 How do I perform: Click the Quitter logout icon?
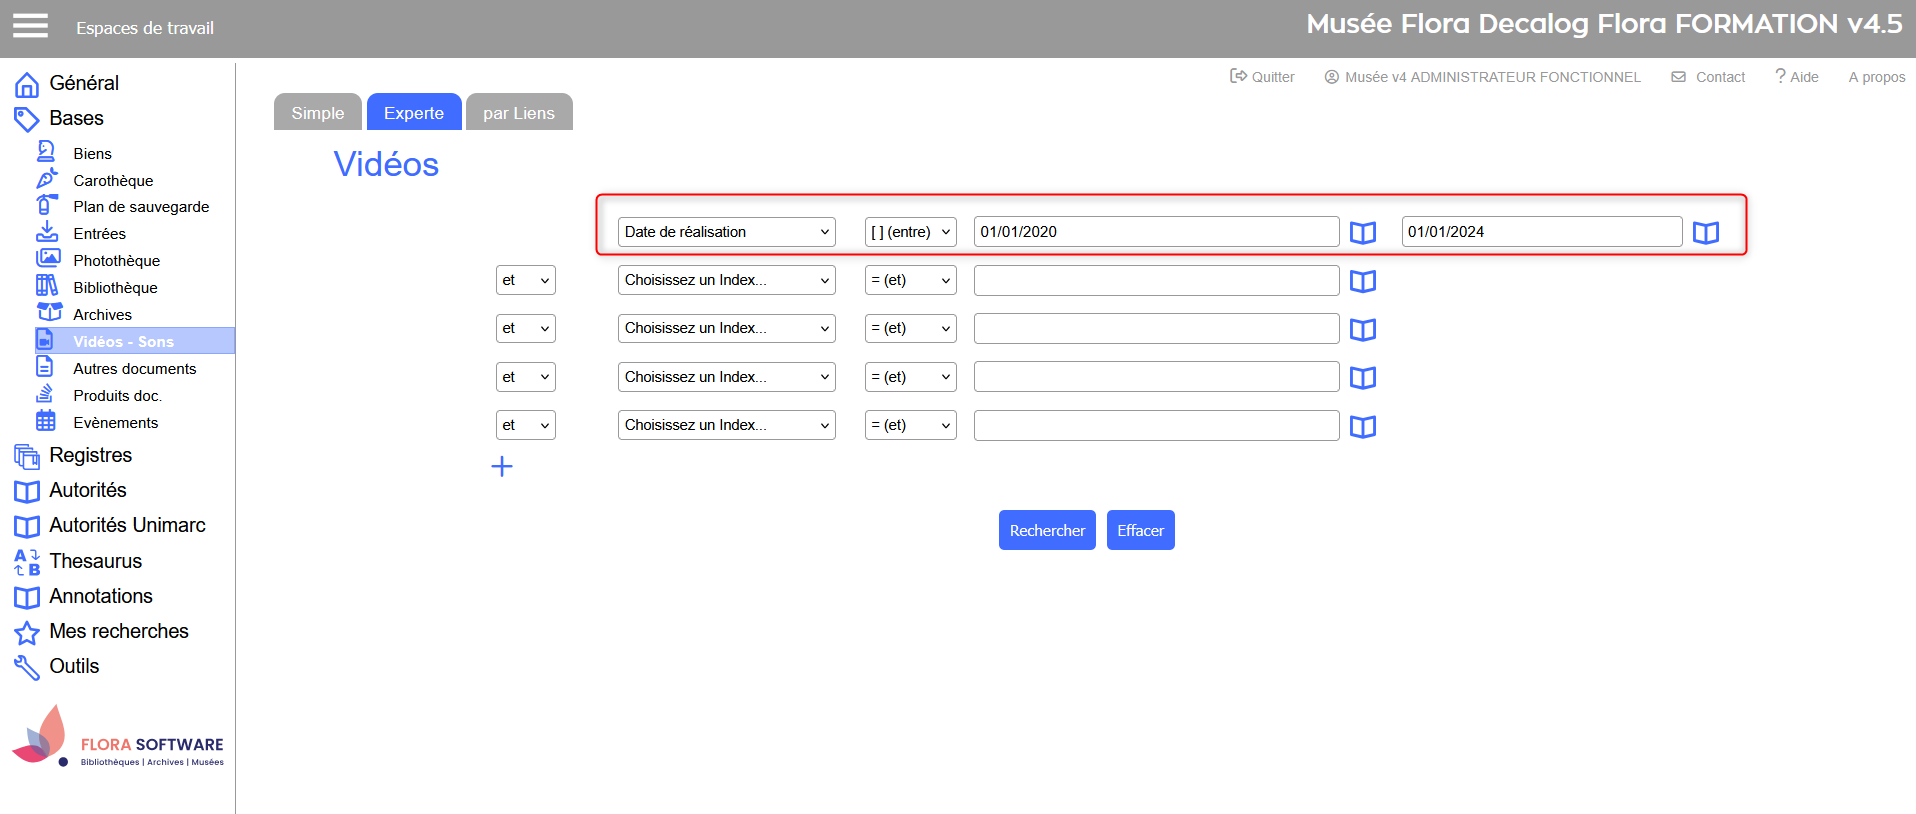point(1238,76)
